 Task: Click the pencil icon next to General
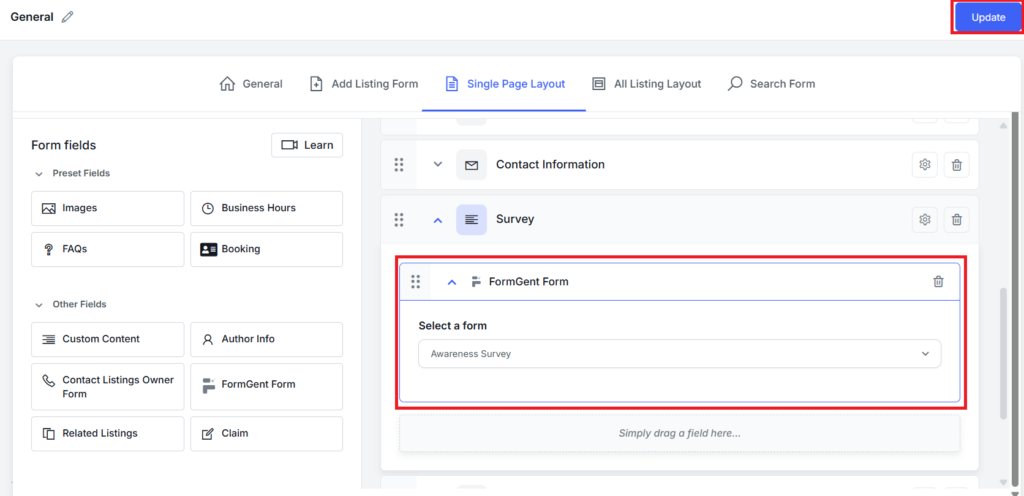(68, 17)
